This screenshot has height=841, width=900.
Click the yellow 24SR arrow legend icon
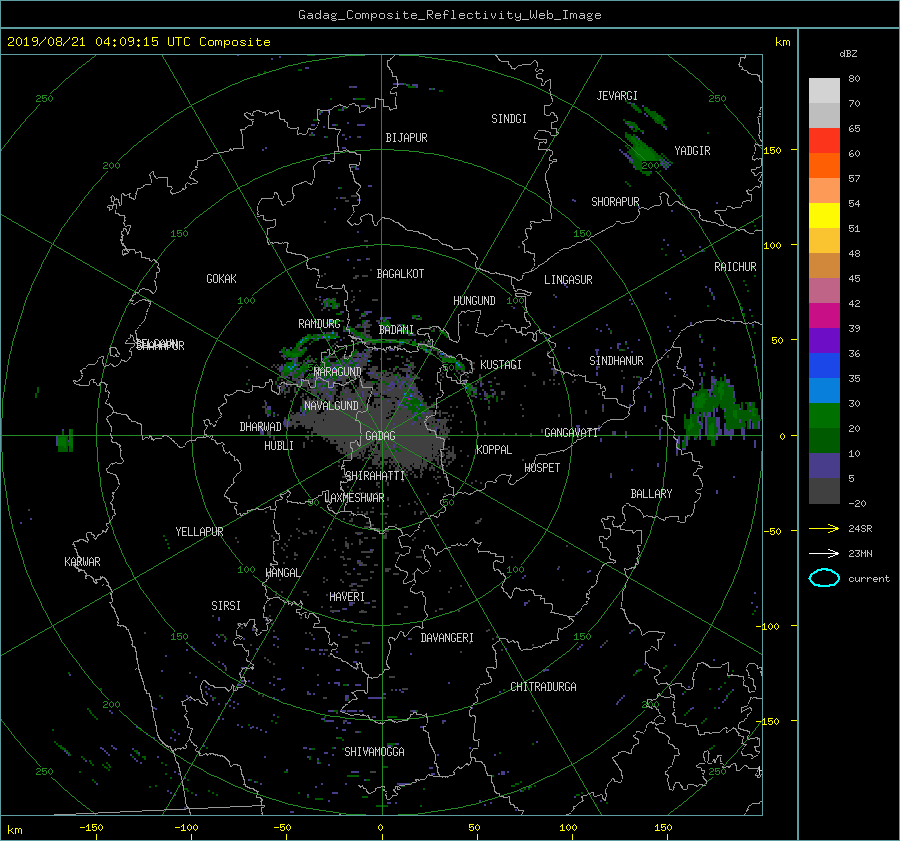tap(824, 528)
